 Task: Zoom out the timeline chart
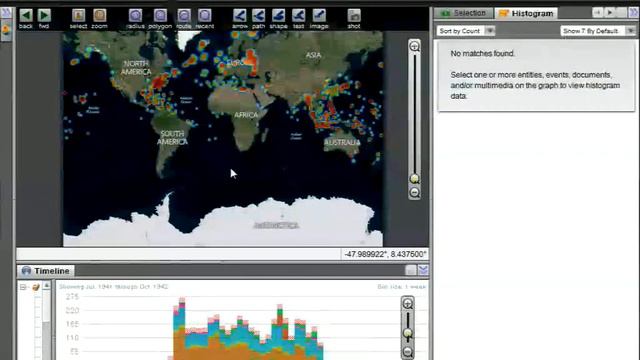tap(408, 352)
